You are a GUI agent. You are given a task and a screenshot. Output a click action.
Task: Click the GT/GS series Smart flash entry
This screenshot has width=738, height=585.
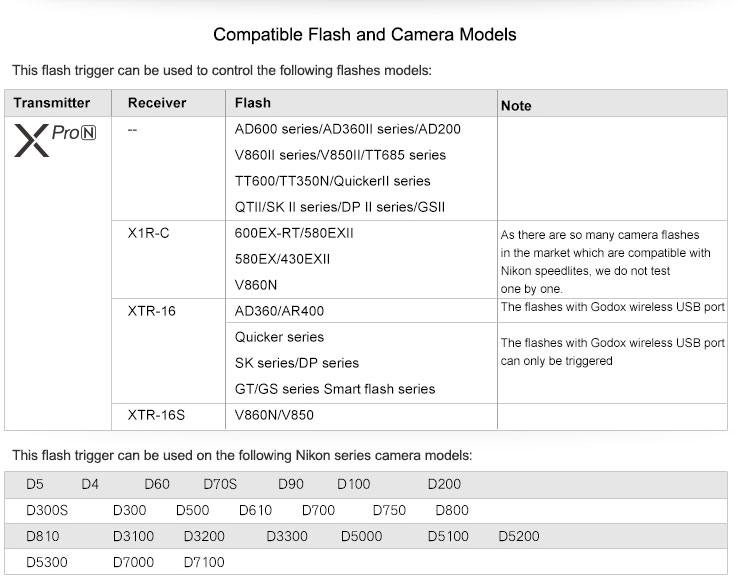334,389
